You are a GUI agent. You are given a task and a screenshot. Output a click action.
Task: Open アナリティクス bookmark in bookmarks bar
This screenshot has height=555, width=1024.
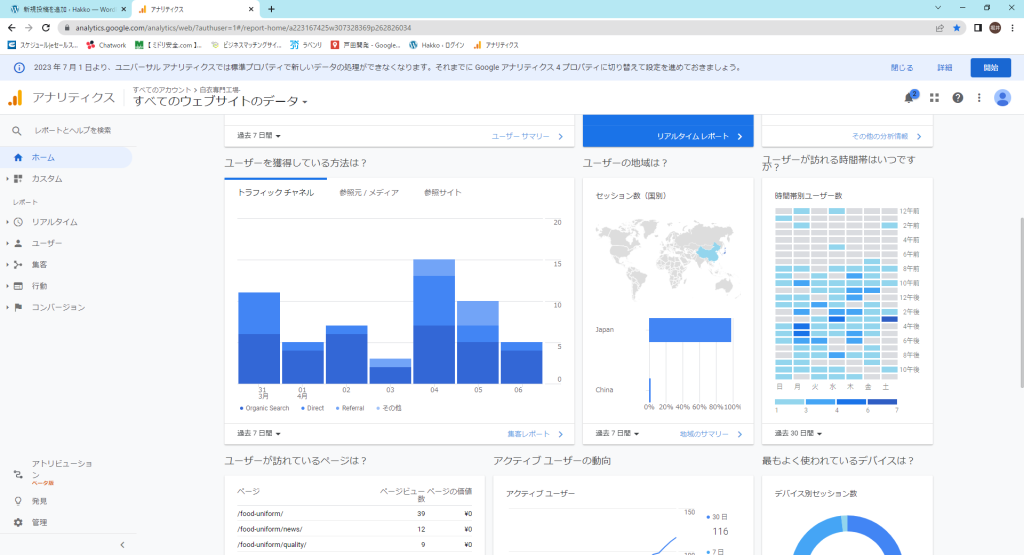[x=496, y=45]
